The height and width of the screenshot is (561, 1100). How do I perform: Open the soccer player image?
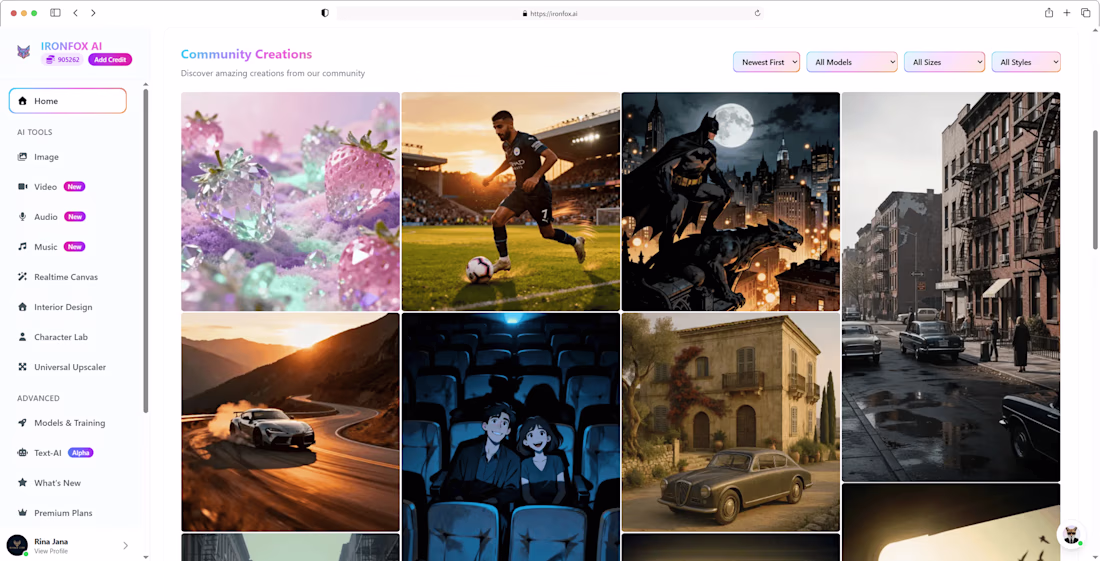511,201
